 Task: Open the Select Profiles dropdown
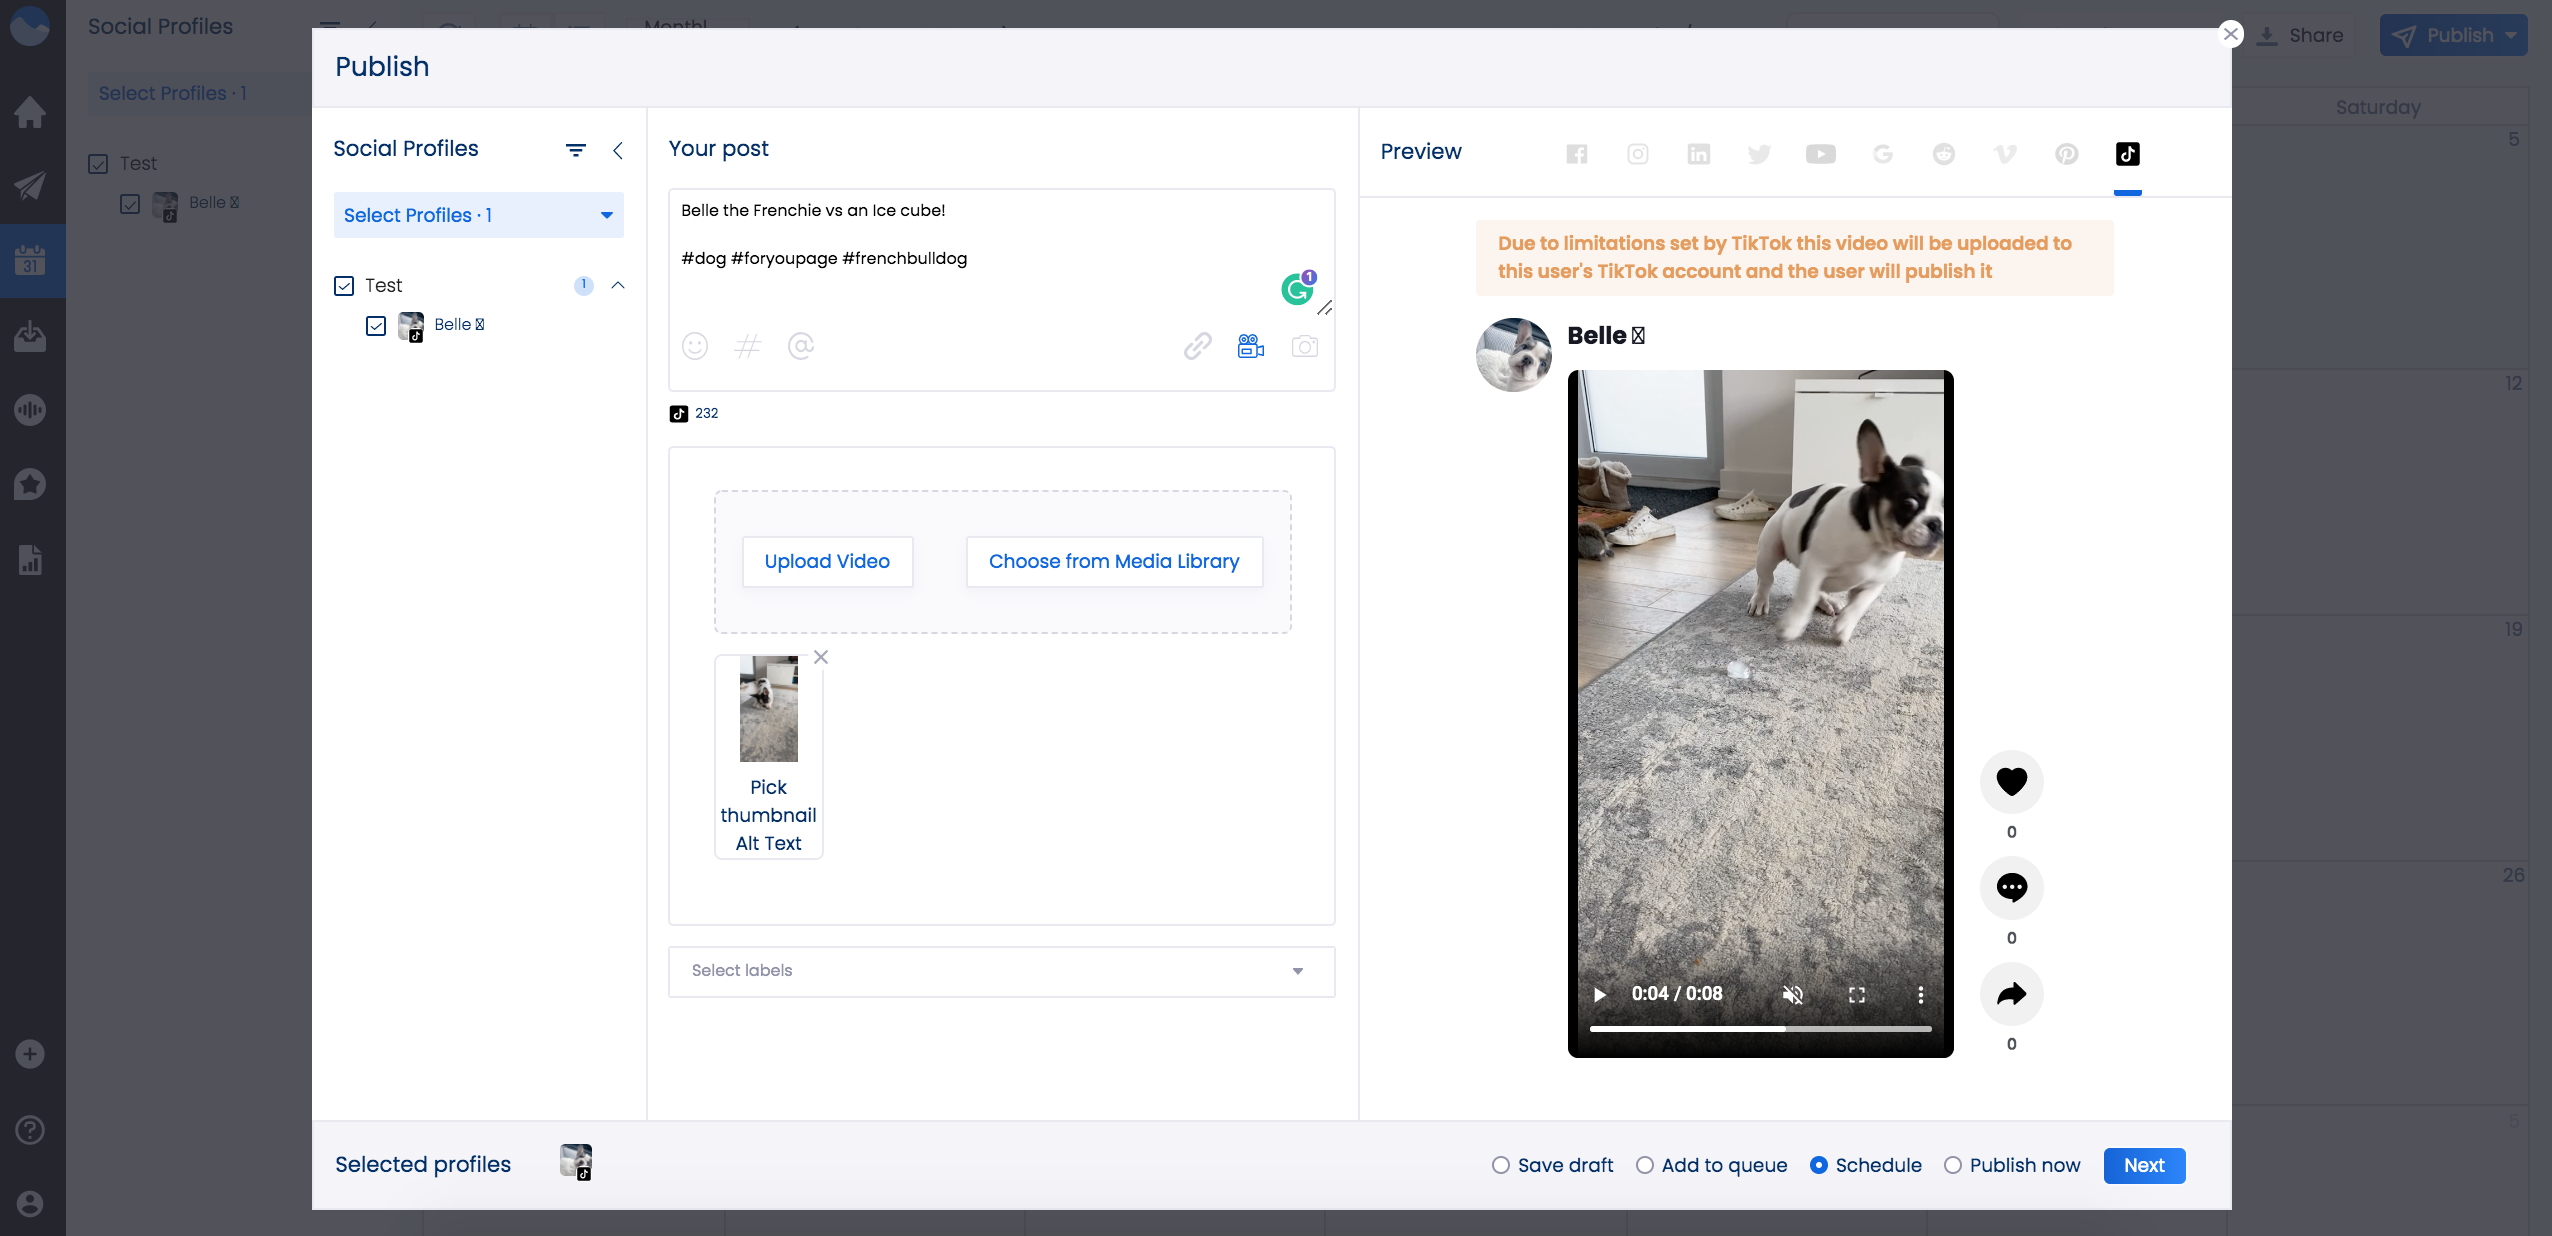coord(478,215)
